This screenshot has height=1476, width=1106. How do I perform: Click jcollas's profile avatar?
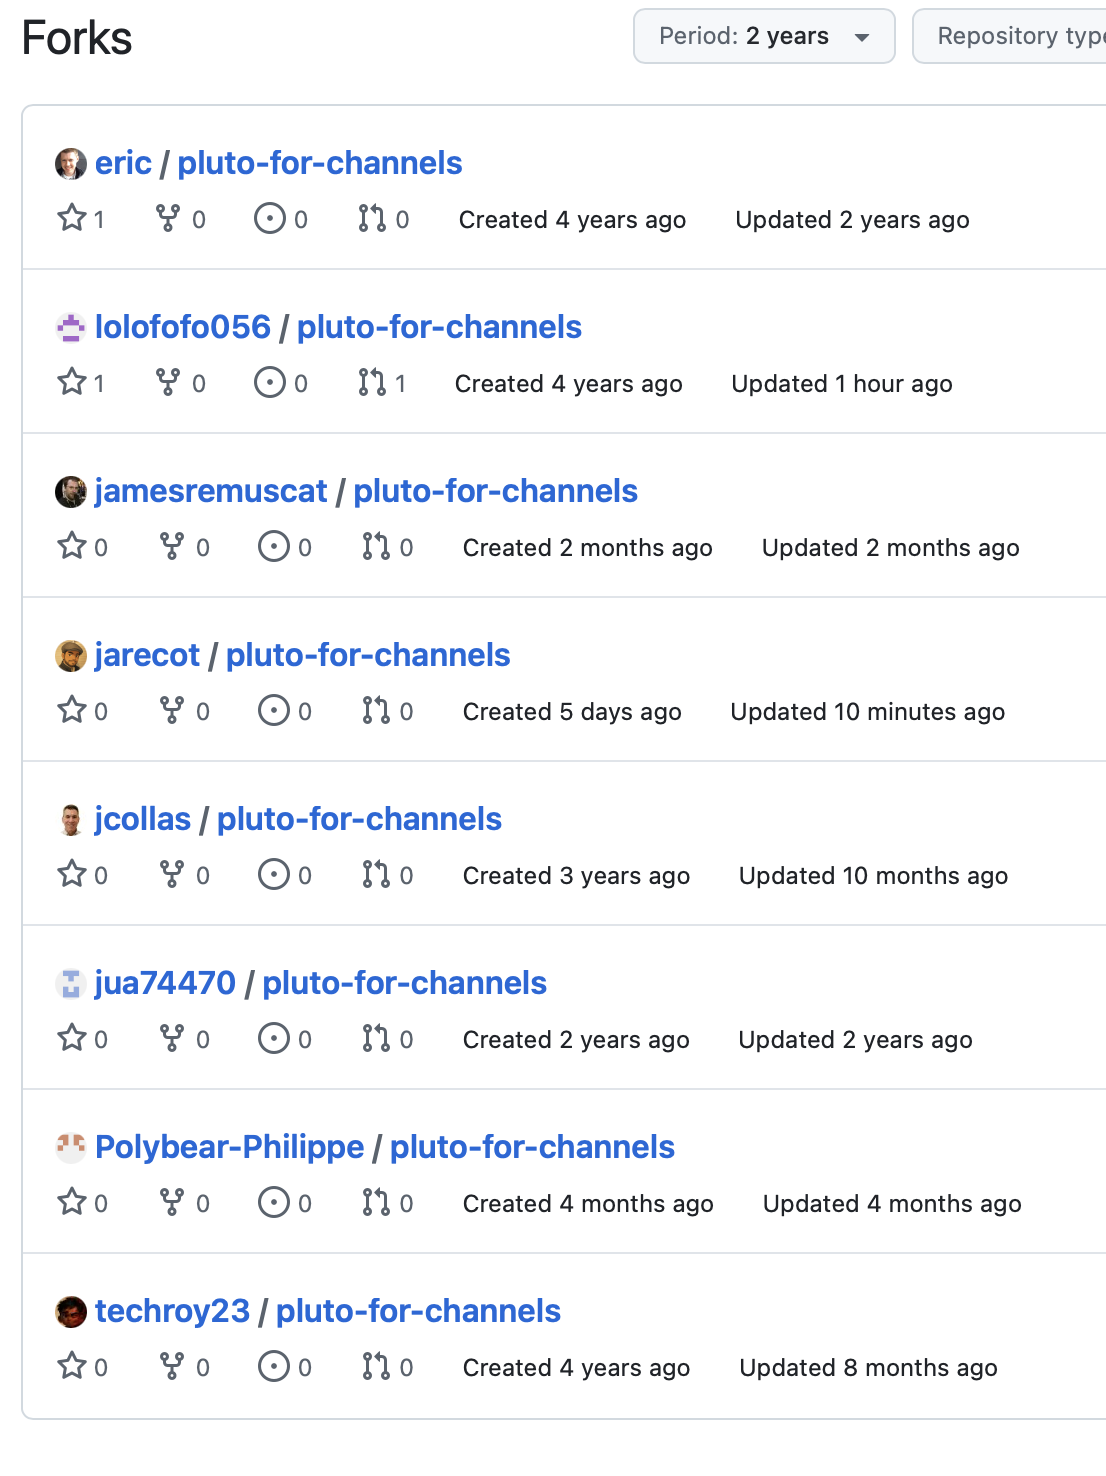(71, 820)
